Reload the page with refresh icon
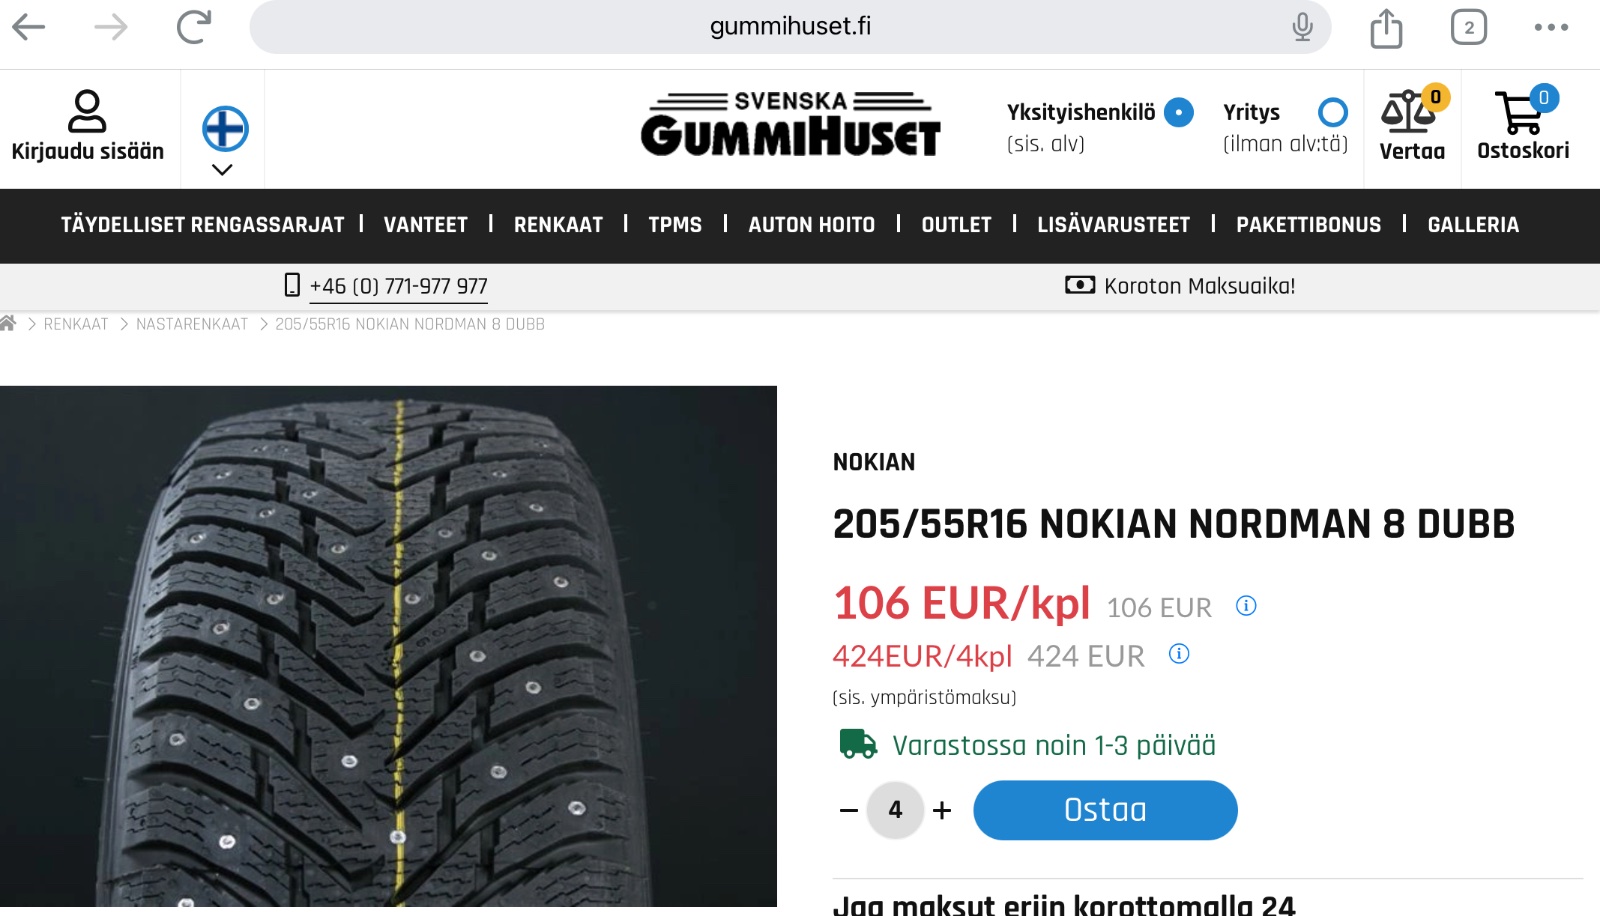1600x916 pixels. click(x=194, y=27)
